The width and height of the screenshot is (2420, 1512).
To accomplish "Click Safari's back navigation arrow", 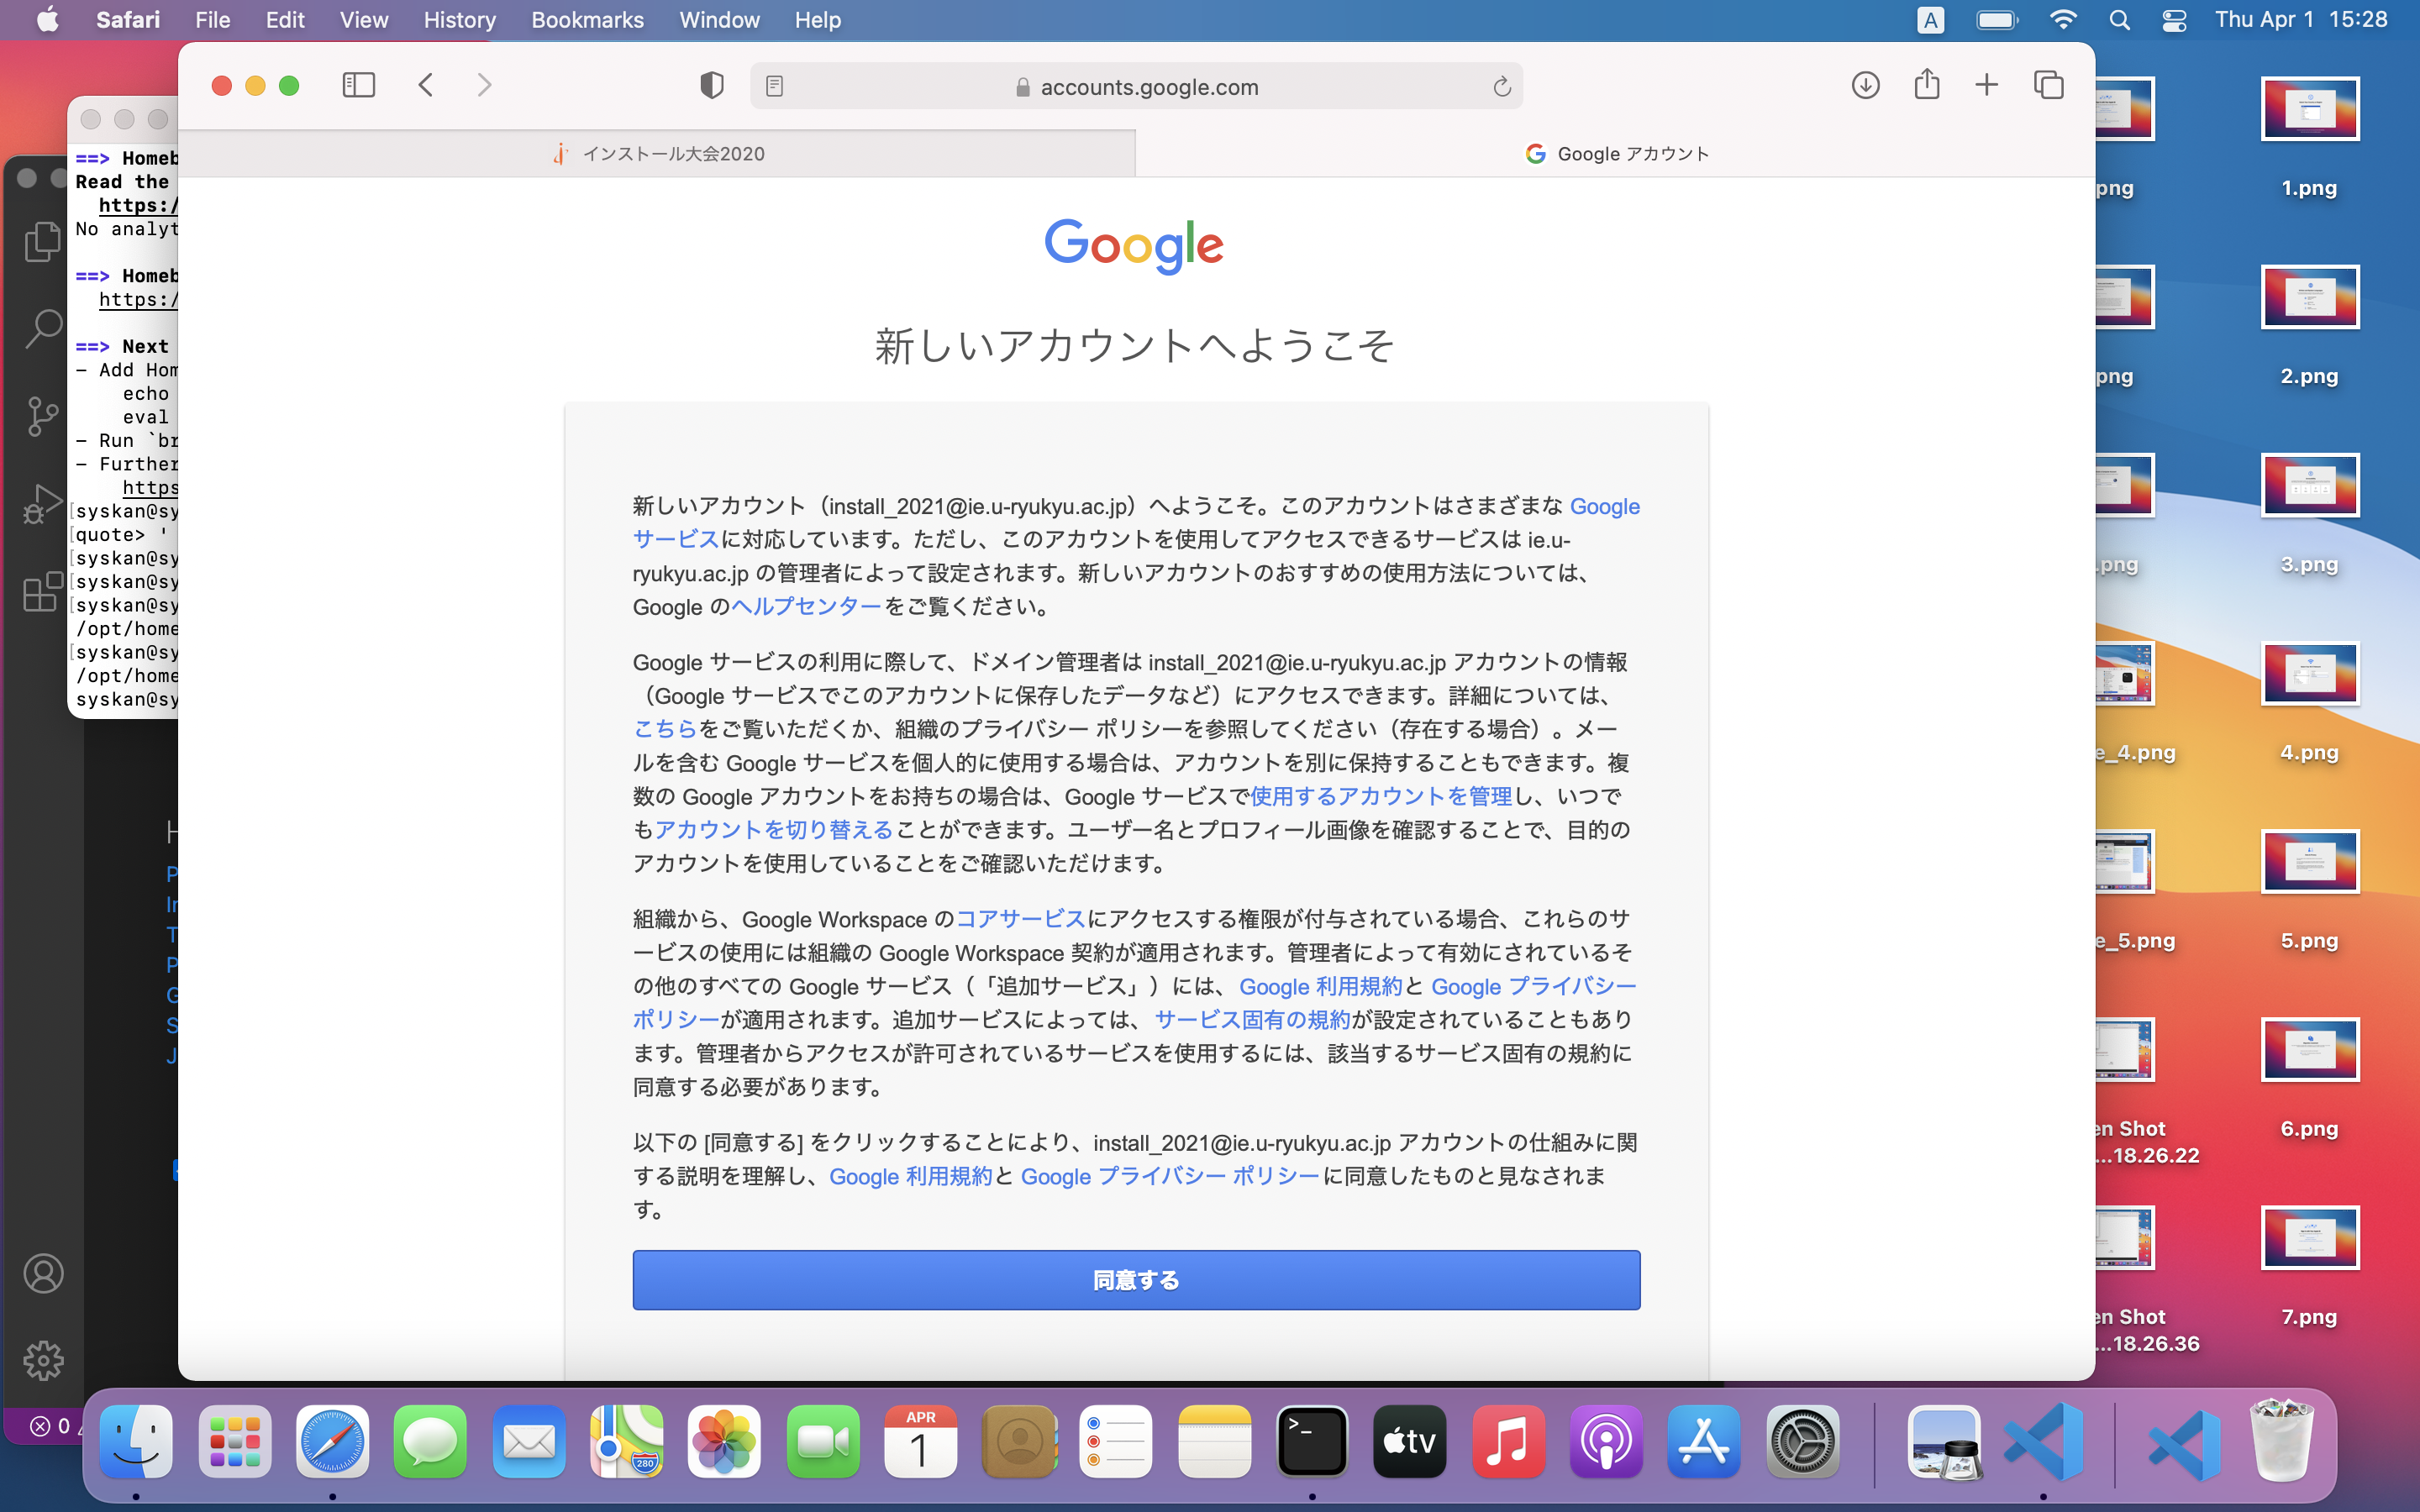I will point(426,86).
